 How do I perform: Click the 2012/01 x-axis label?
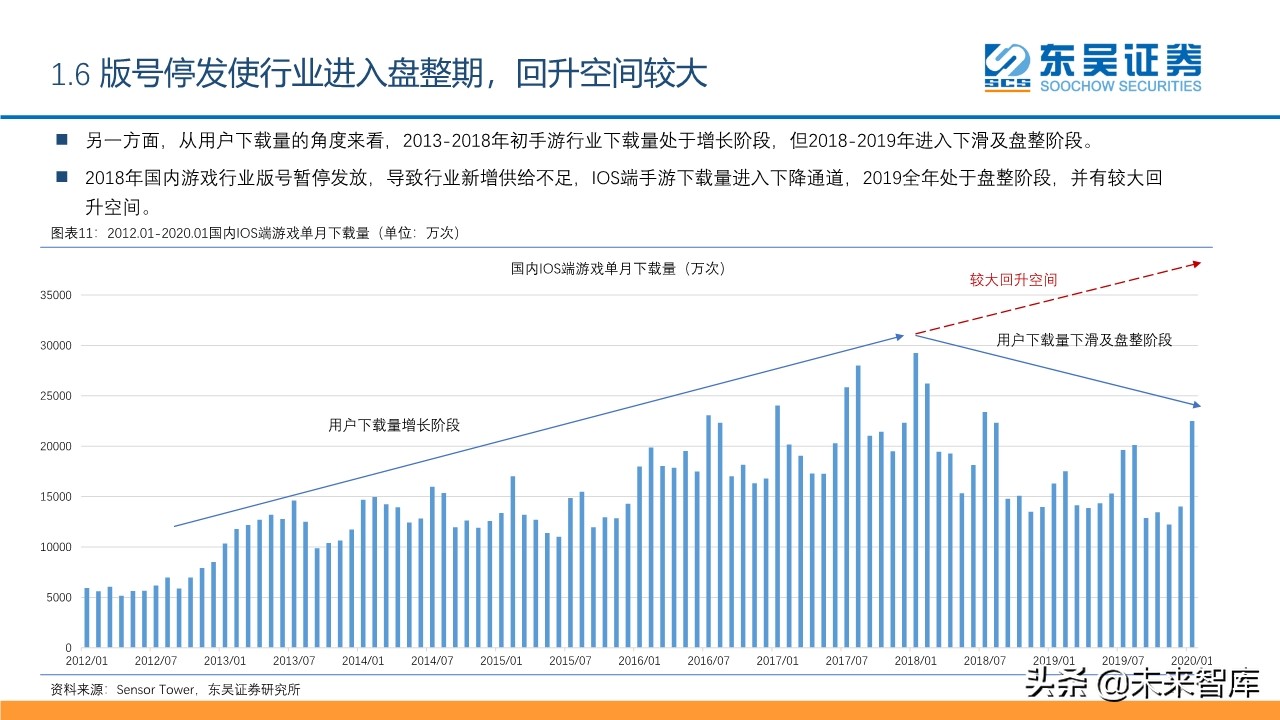pos(87,661)
